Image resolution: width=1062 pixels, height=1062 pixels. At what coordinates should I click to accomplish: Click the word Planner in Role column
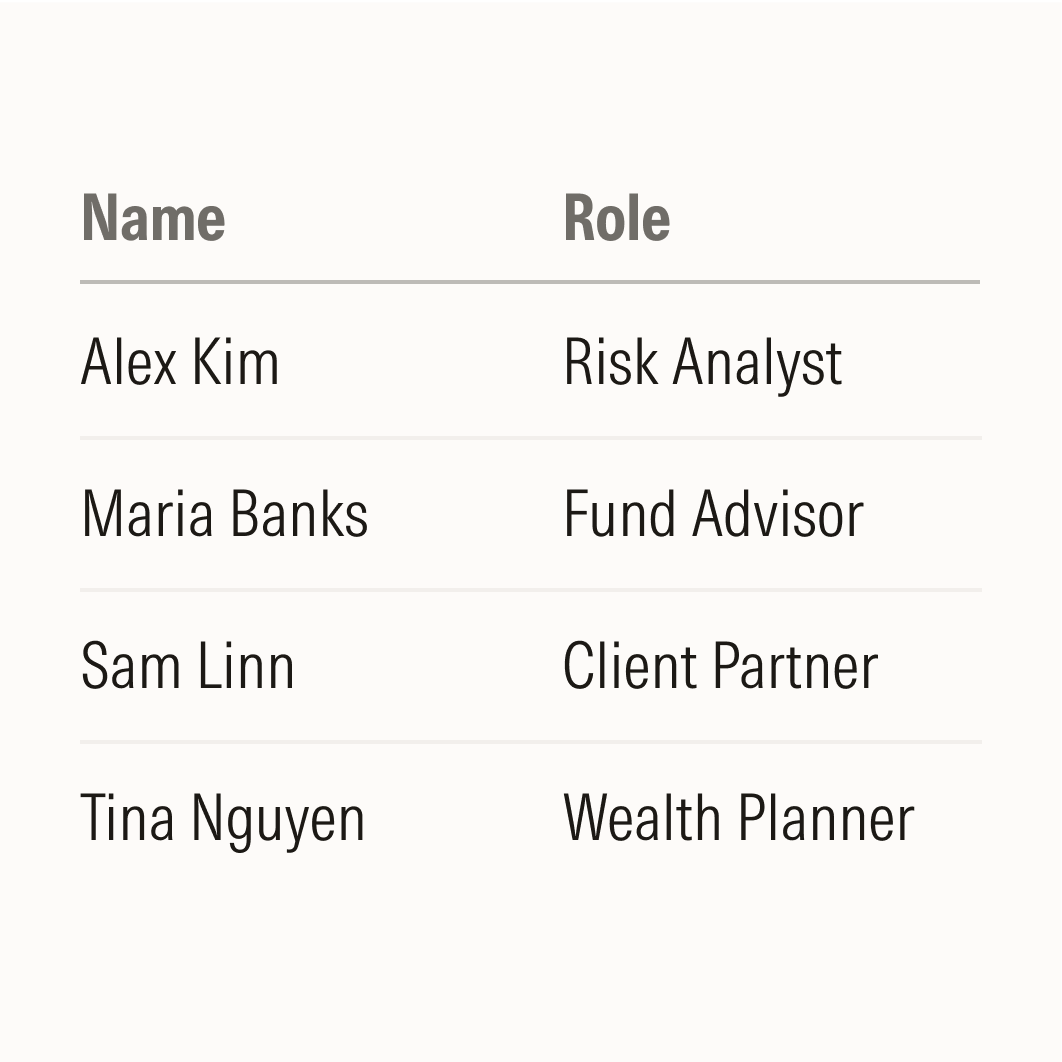coord(826,818)
